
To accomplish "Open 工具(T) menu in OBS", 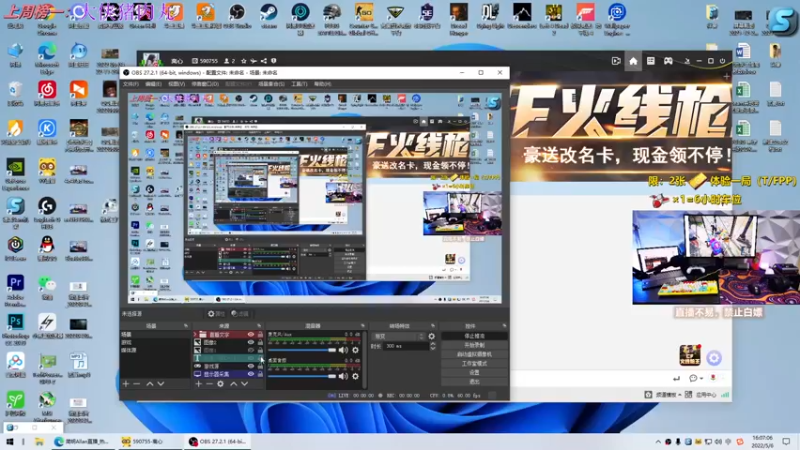I will (299, 84).
